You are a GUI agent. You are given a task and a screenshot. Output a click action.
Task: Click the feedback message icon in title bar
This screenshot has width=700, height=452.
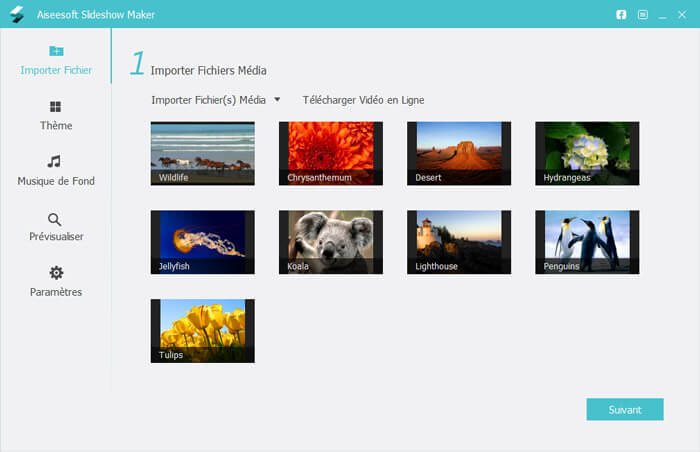tap(643, 15)
